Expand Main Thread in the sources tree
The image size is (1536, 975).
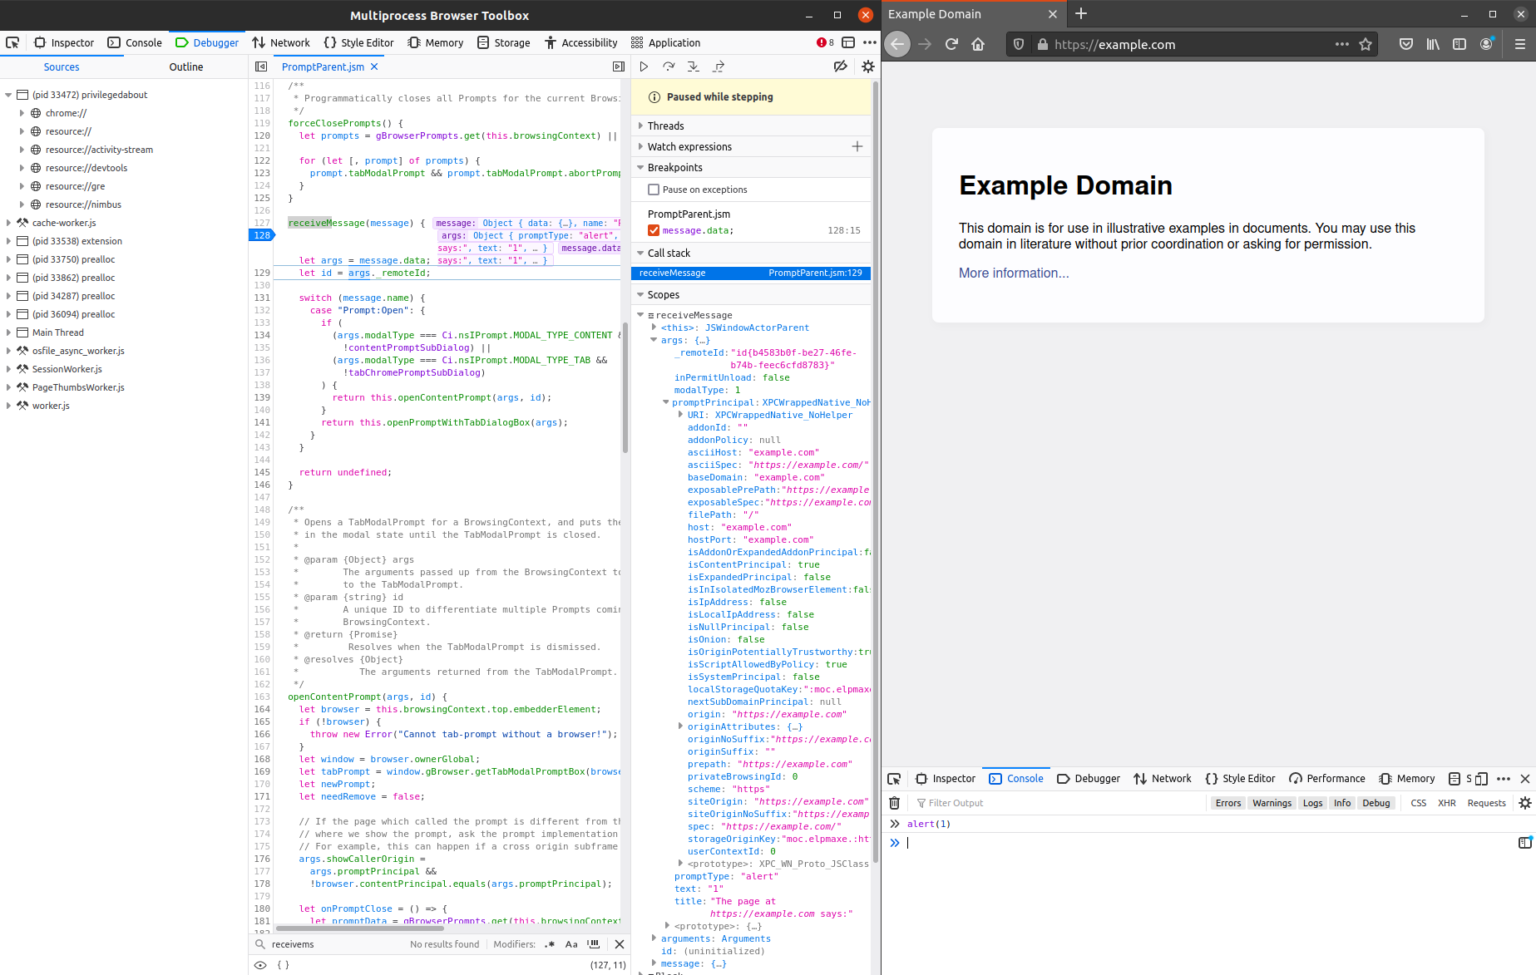coord(8,331)
